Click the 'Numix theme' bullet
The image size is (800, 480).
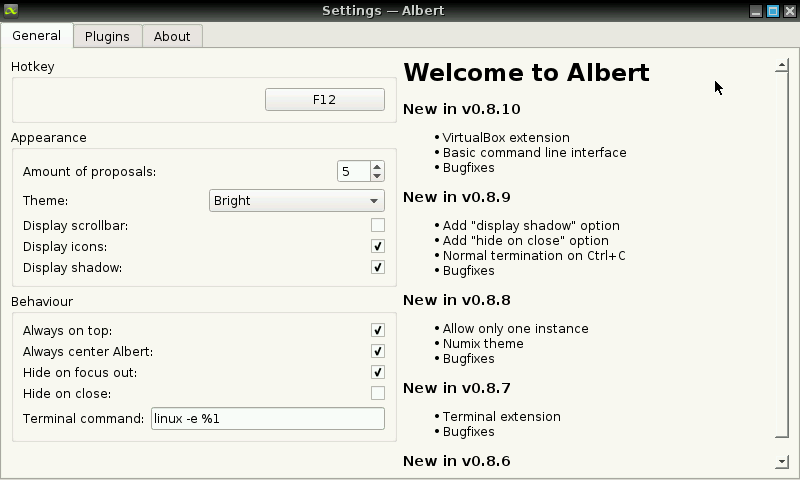(483, 343)
